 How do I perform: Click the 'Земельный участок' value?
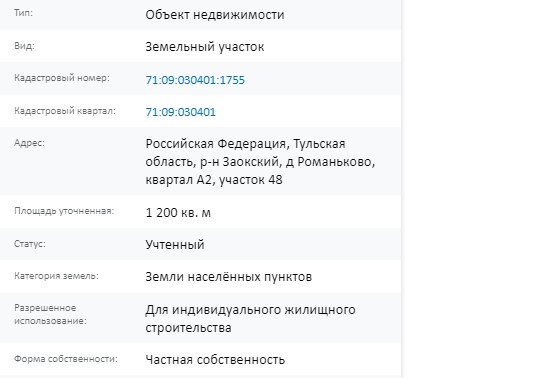click(x=205, y=47)
